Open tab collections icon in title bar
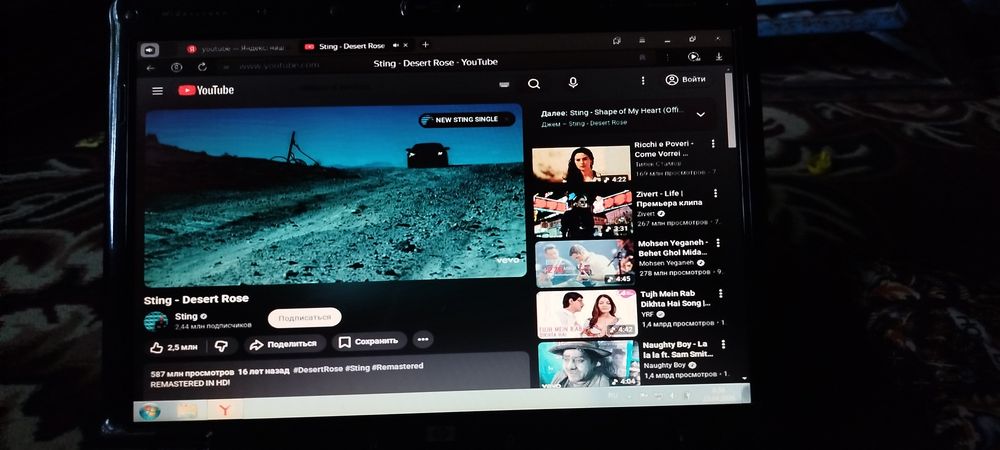Screen dimensions: 1000x450 (617, 40)
